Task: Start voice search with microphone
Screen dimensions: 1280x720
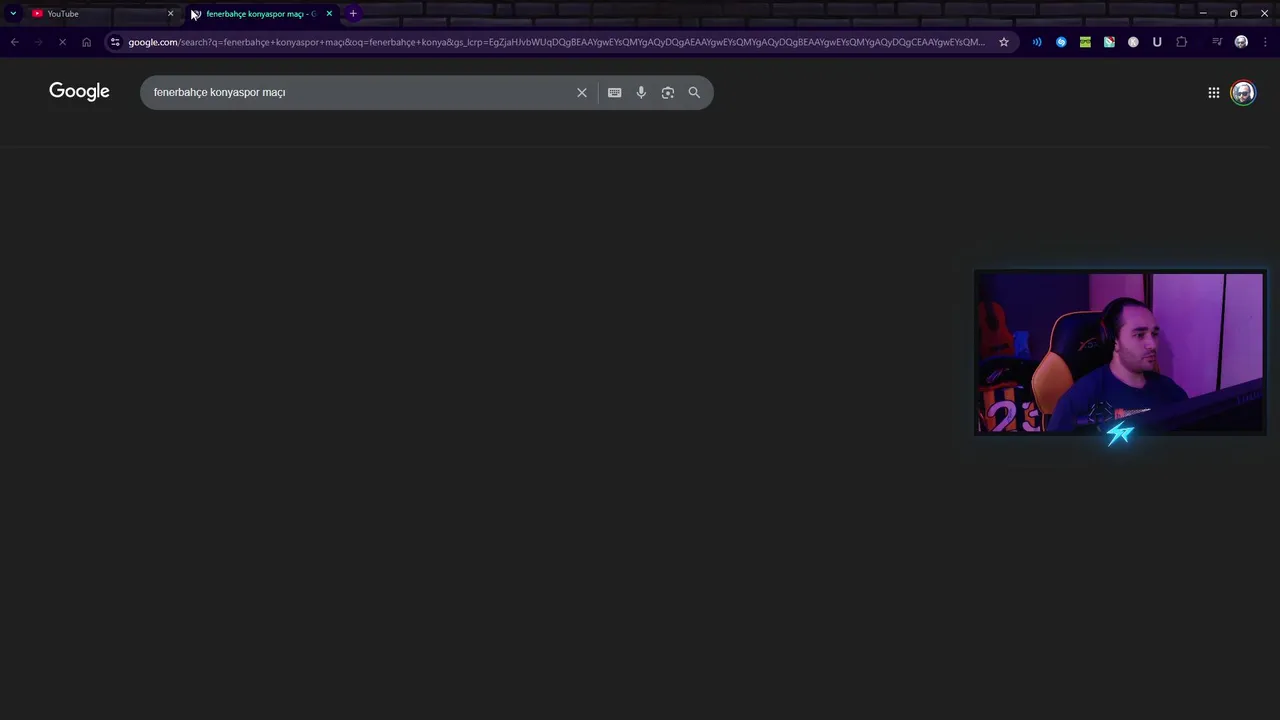Action: (x=641, y=92)
